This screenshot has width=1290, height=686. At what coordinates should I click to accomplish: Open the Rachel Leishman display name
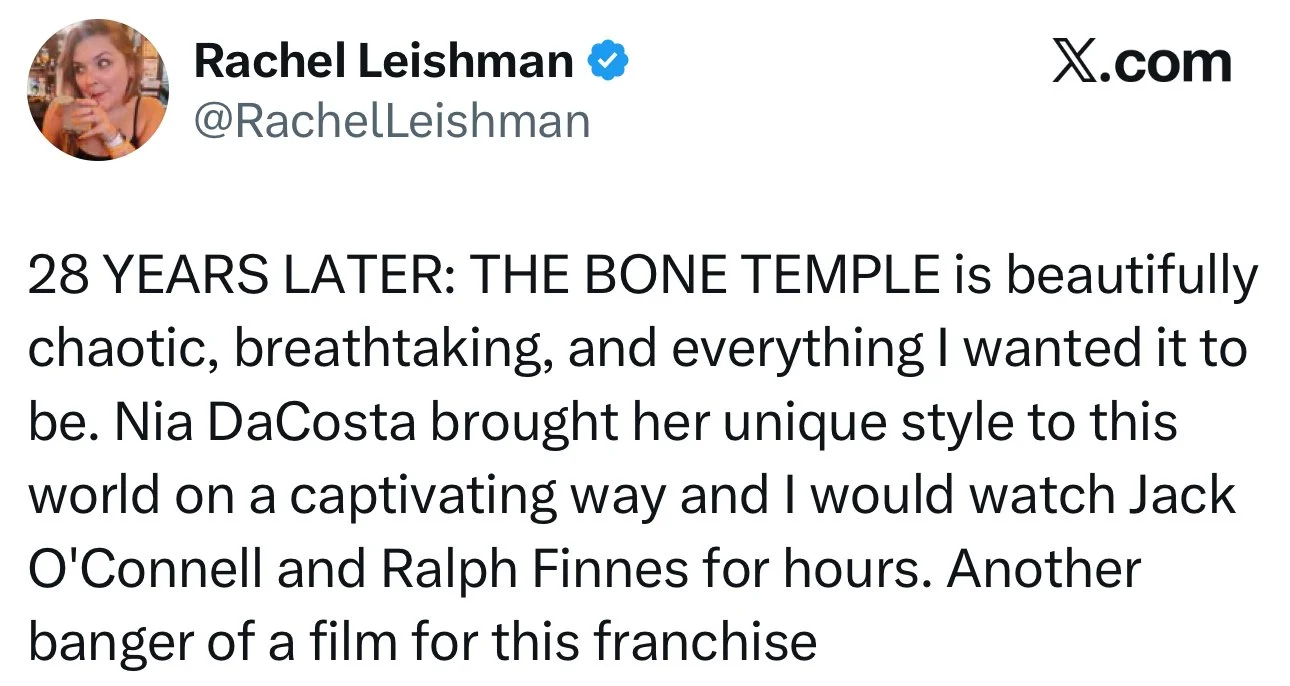[x=383, y=62]
